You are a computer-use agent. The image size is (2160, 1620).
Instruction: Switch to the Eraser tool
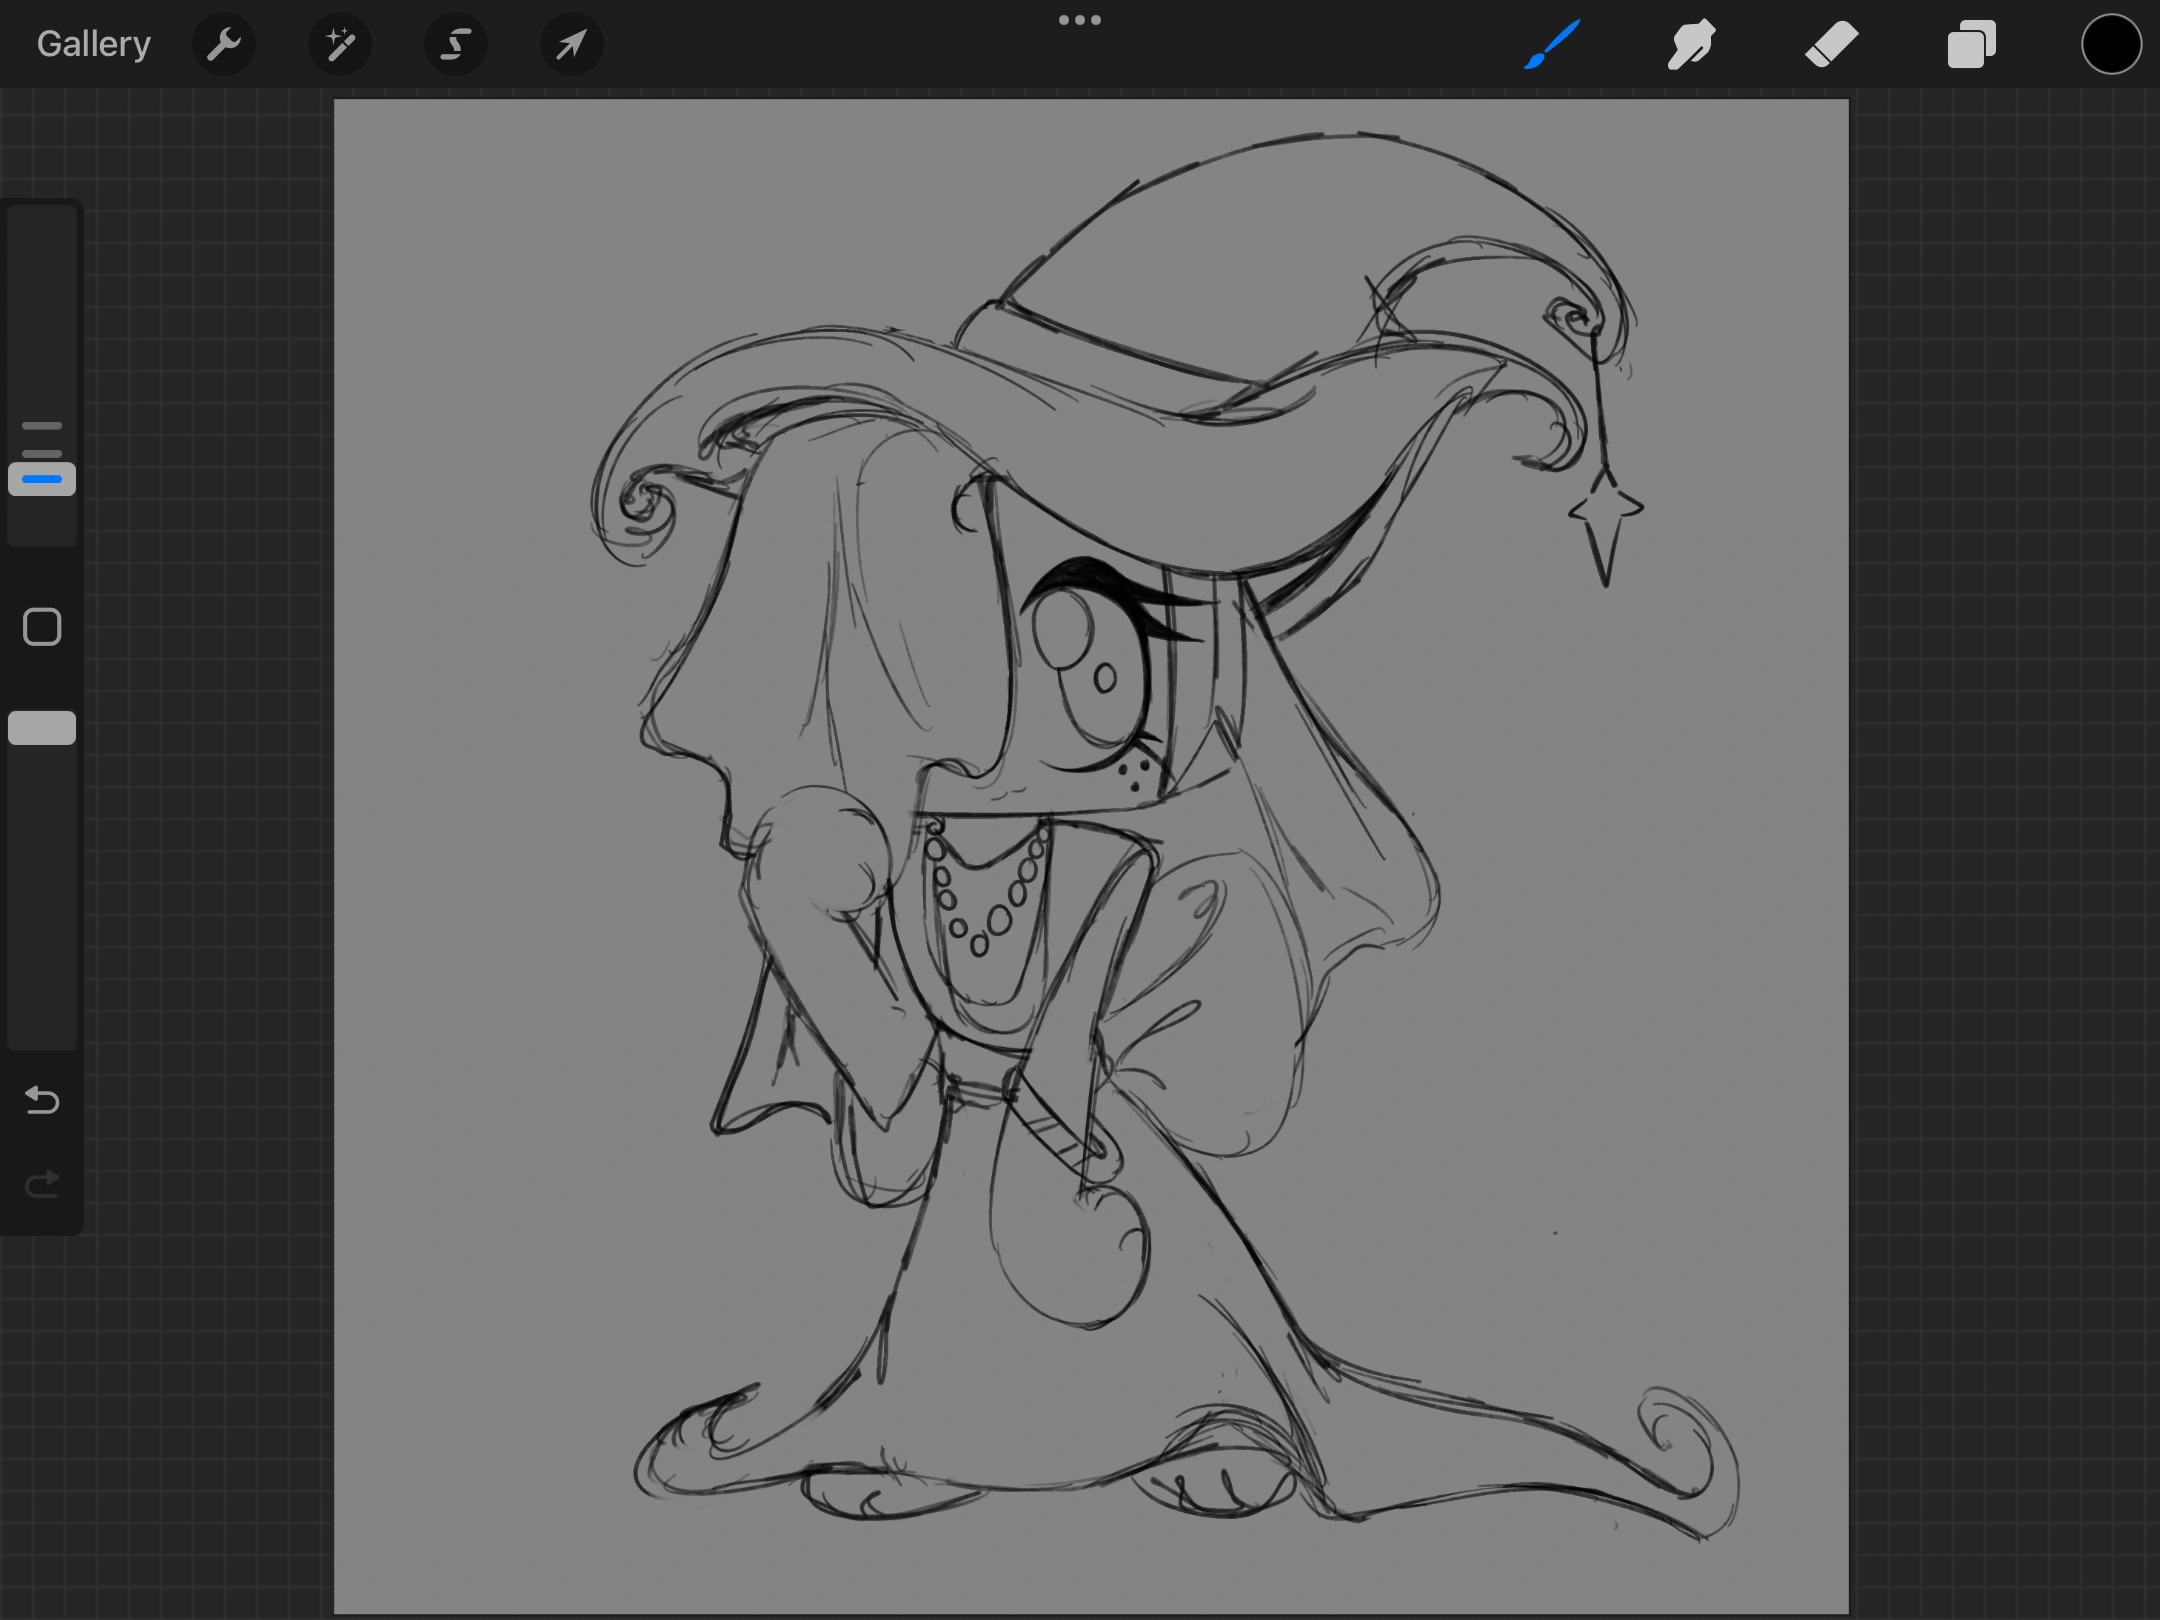click(x=1831, y=44)
